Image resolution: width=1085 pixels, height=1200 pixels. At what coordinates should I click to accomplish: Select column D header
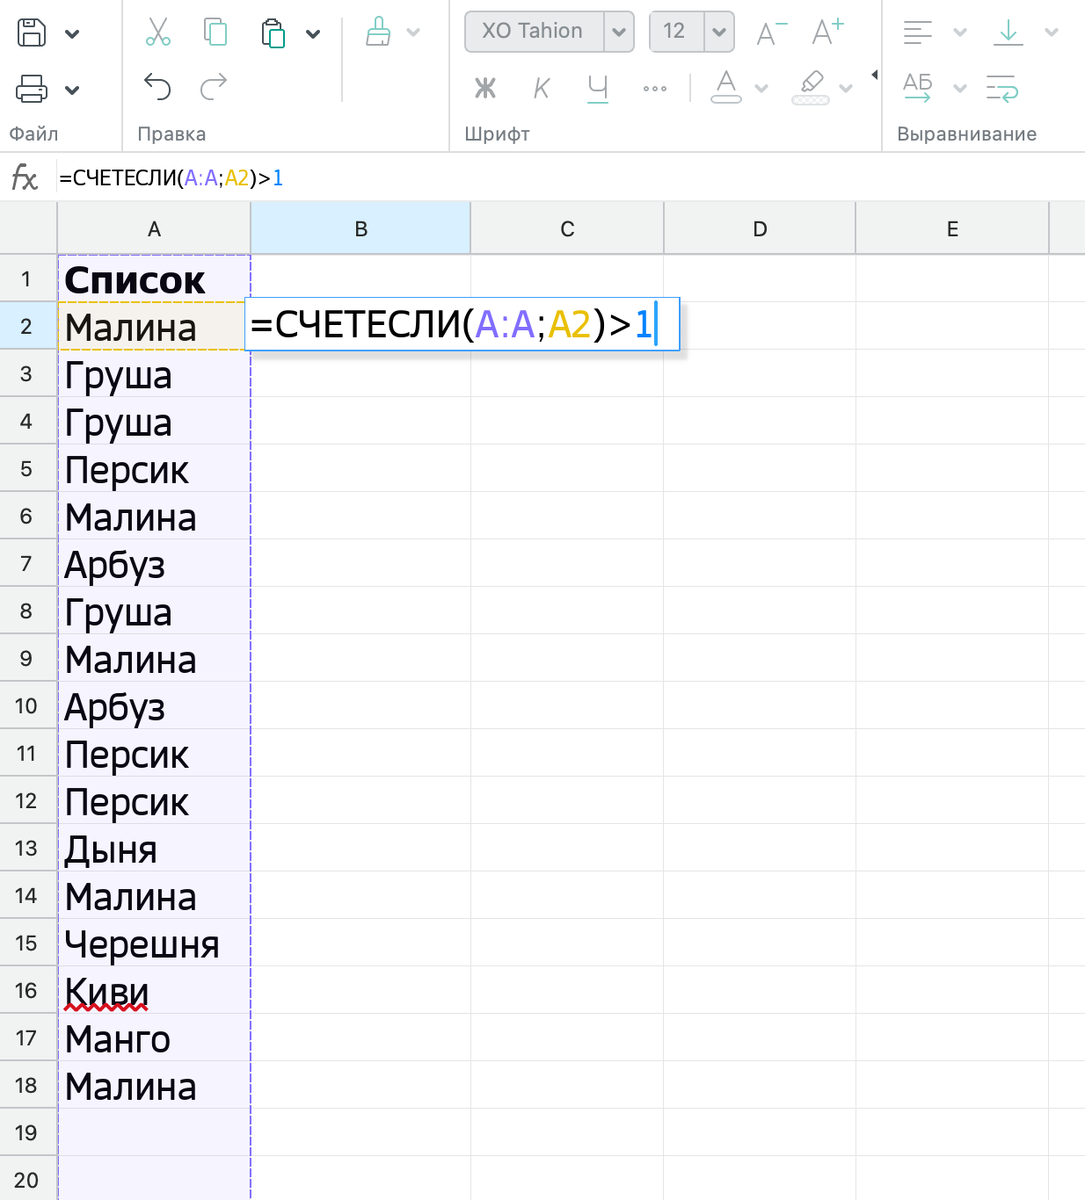[x=760, y=229]
